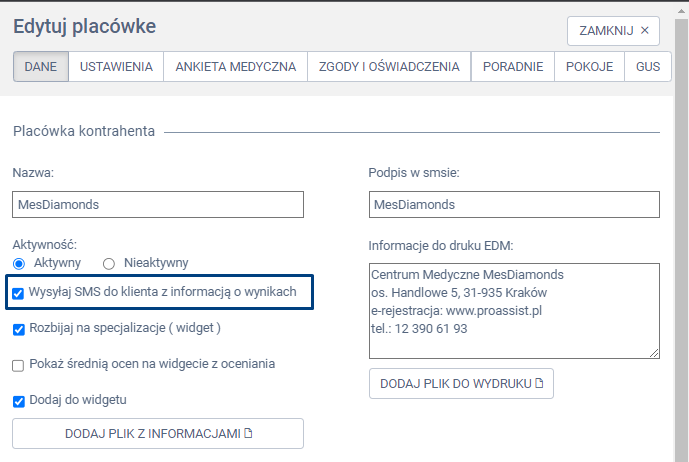
Task: Click the Podpis w smsie field
Action: pos(514,204)
